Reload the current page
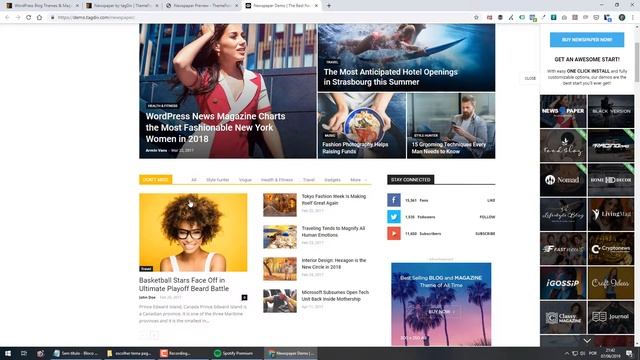Viewport: 640px width, 360px height. [29, 18]
